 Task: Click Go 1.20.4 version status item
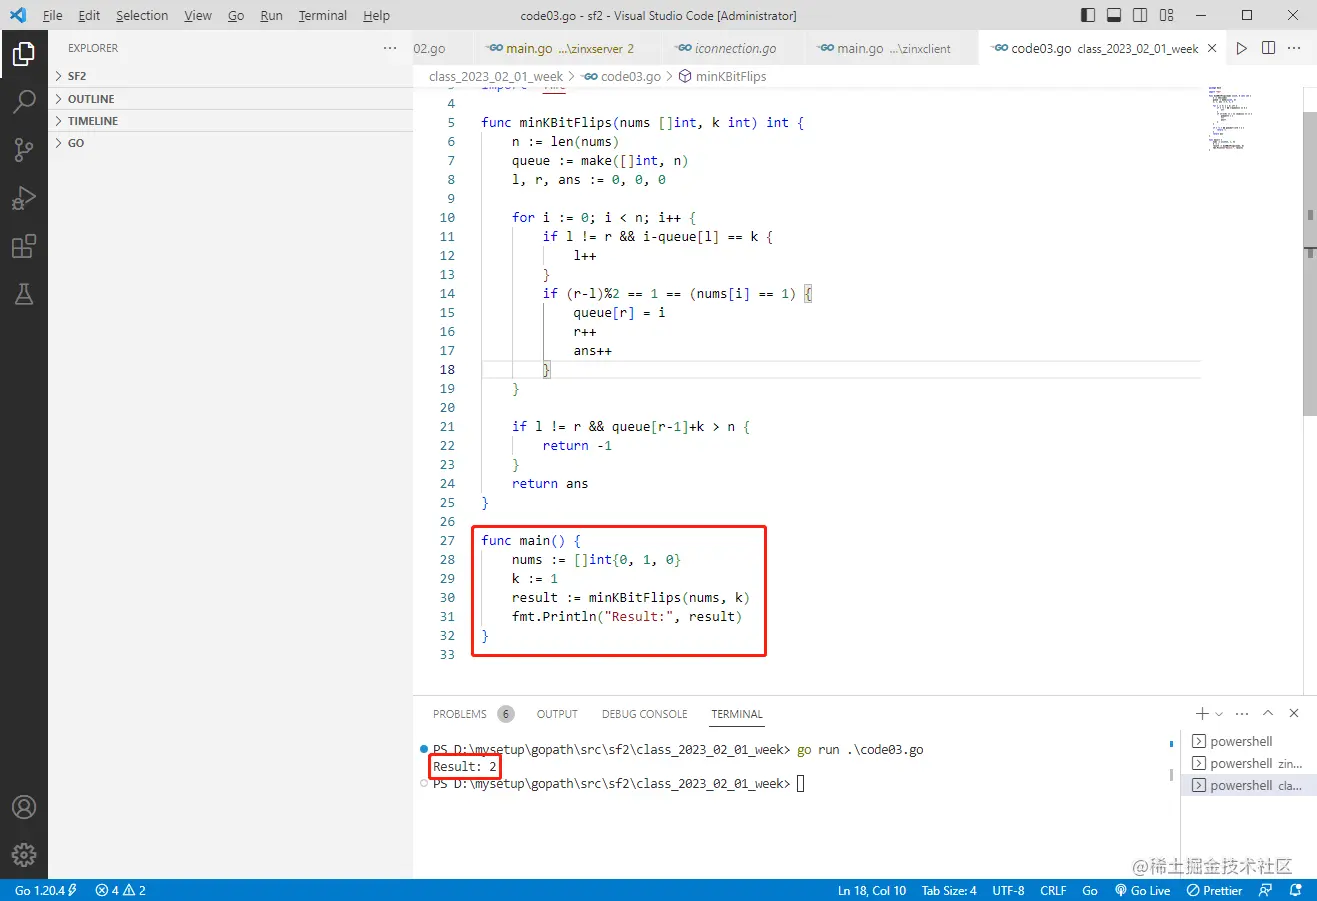[x=45, y=890]
